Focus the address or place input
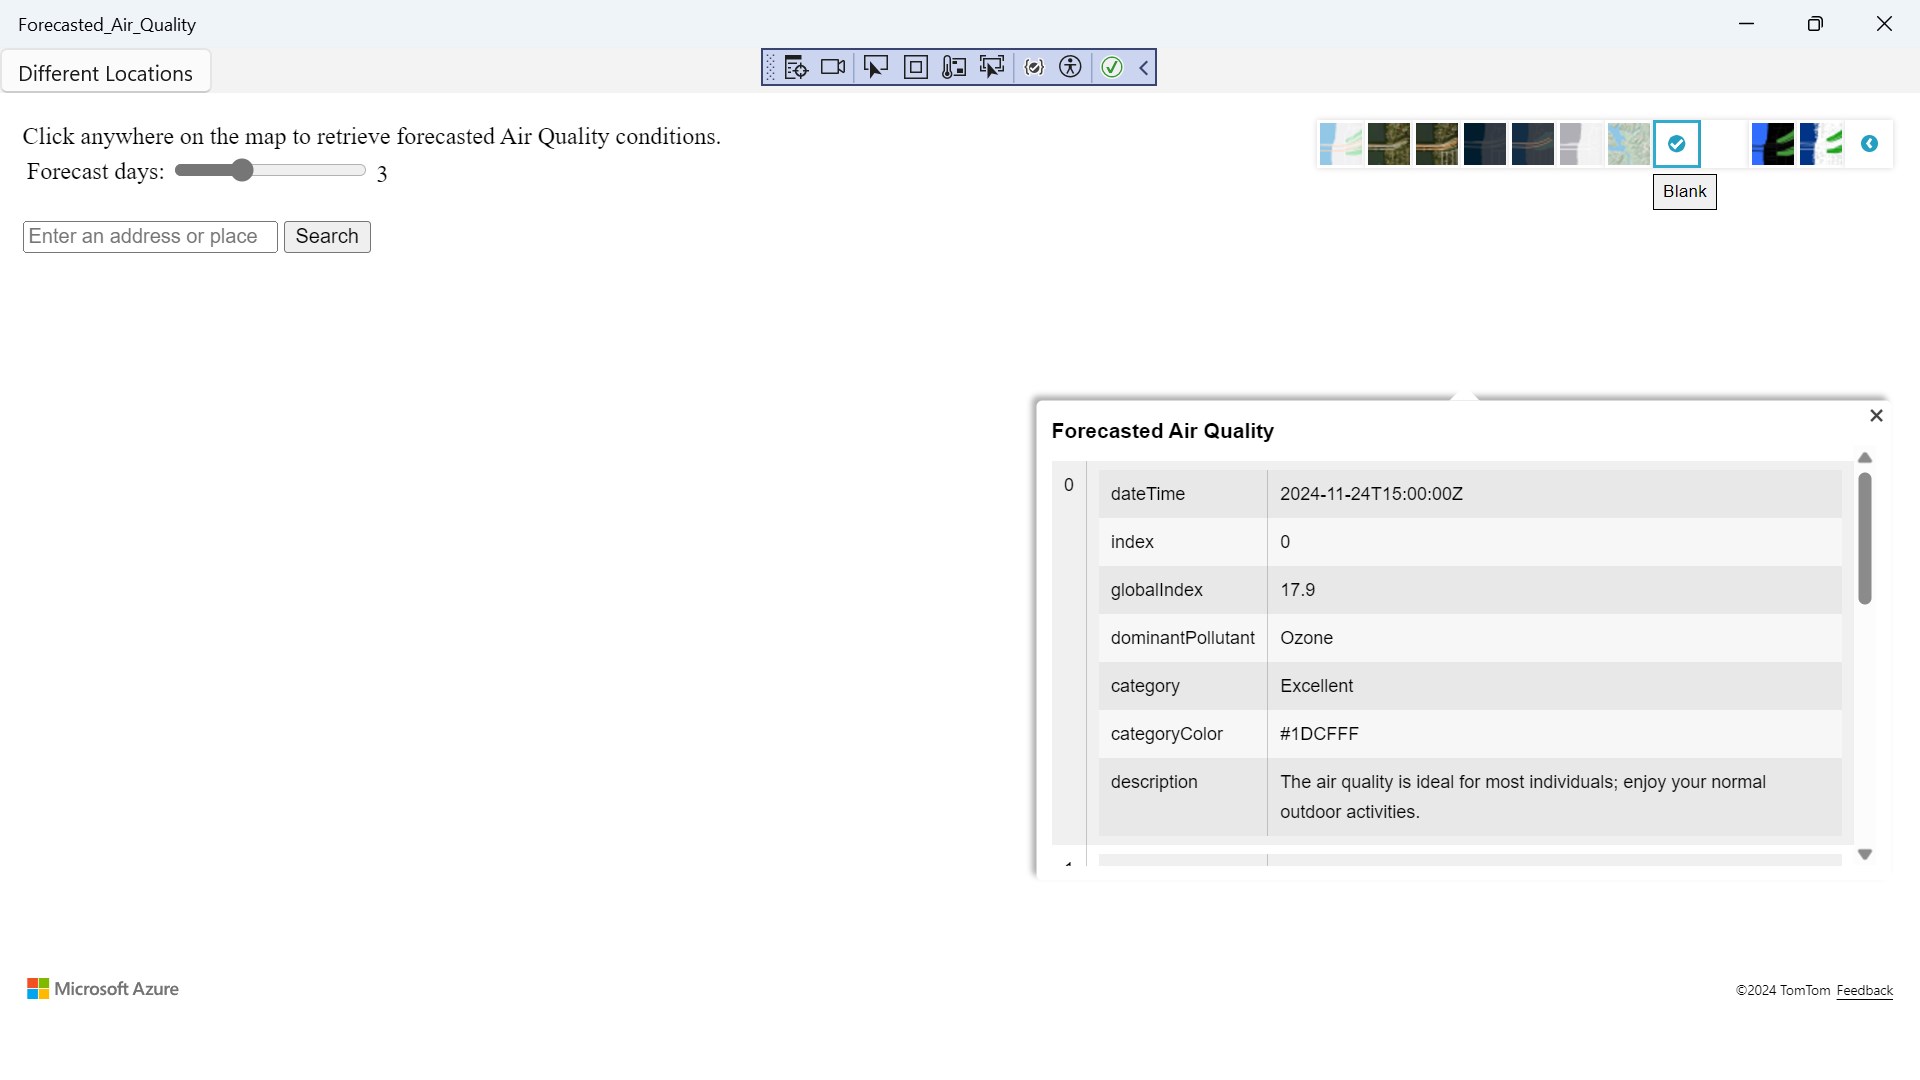 (x=150, y=237)
